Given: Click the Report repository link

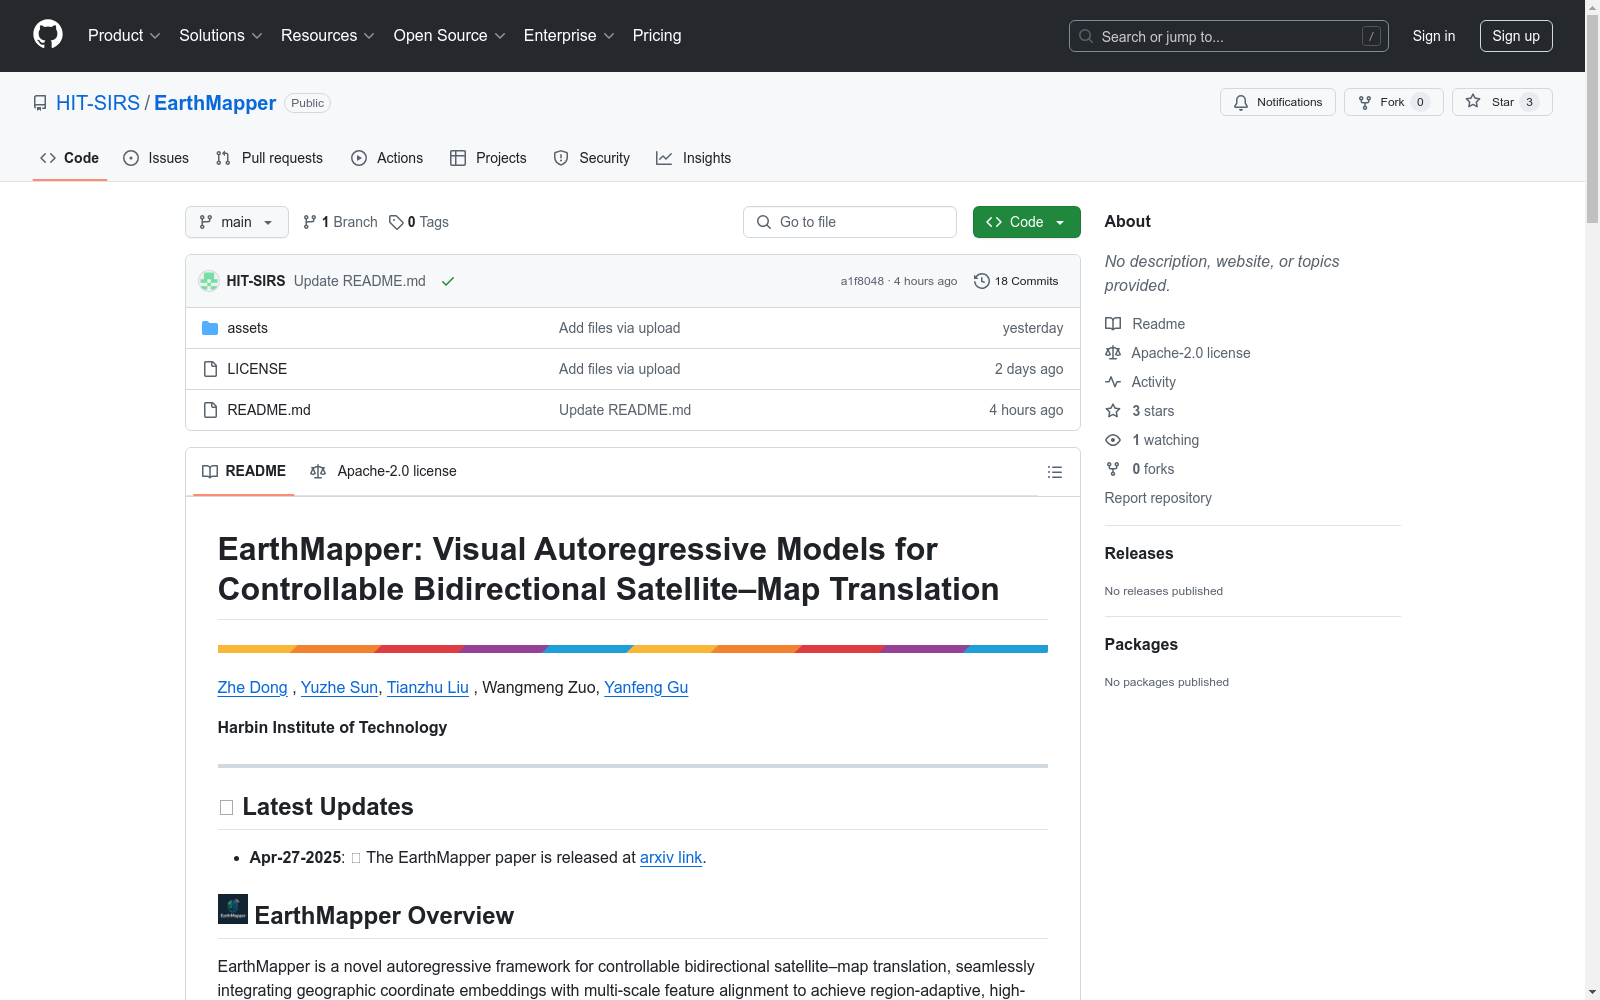Looking at the screenshot, I should click(x=1158, y=498).
